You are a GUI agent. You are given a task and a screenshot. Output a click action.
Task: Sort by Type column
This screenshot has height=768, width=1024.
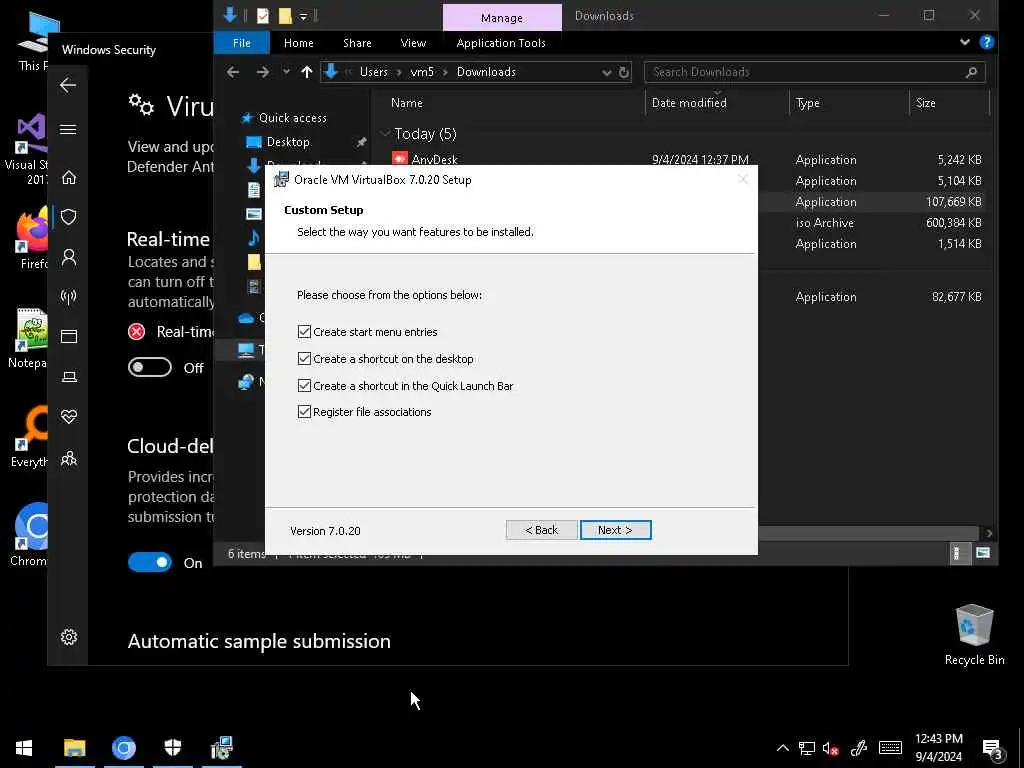(x=807, y=103)
